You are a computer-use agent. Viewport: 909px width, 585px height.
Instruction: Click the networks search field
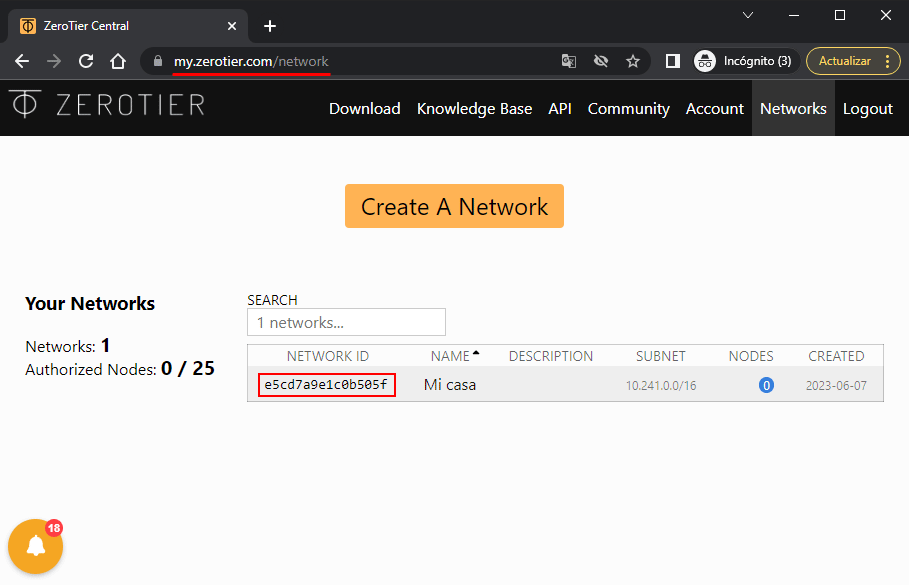(346, 322)
